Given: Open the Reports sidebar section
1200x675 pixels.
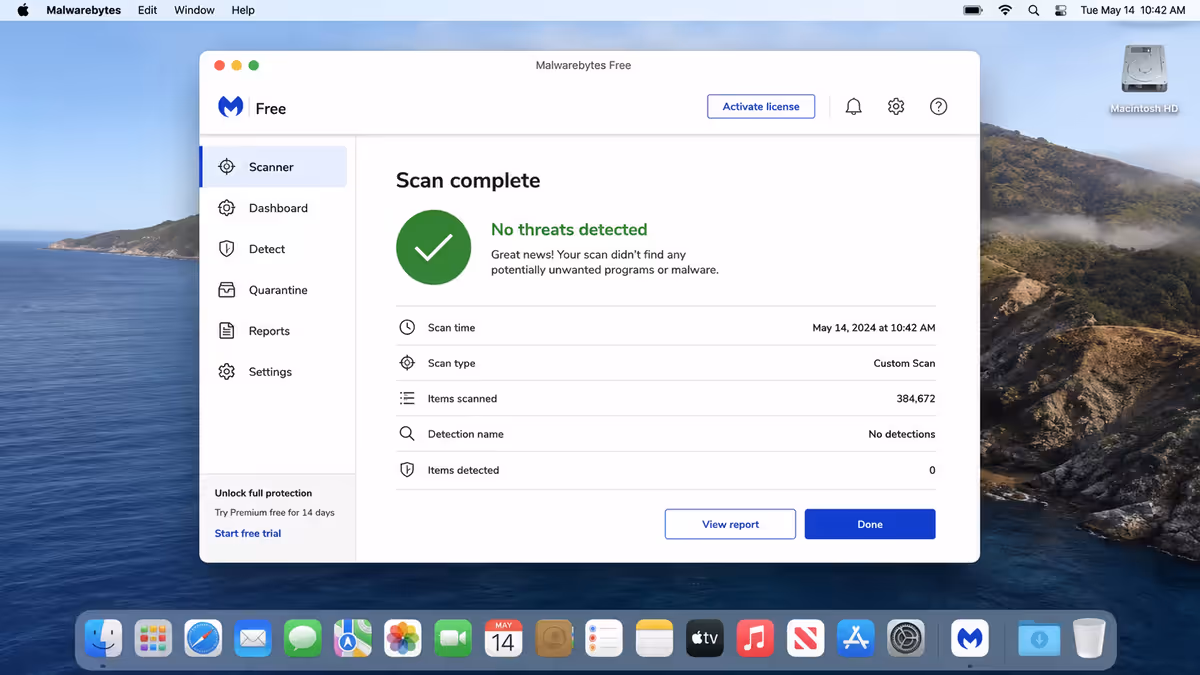Looking at the screenshot, I should pyautogui.click(x=273, y=331).
